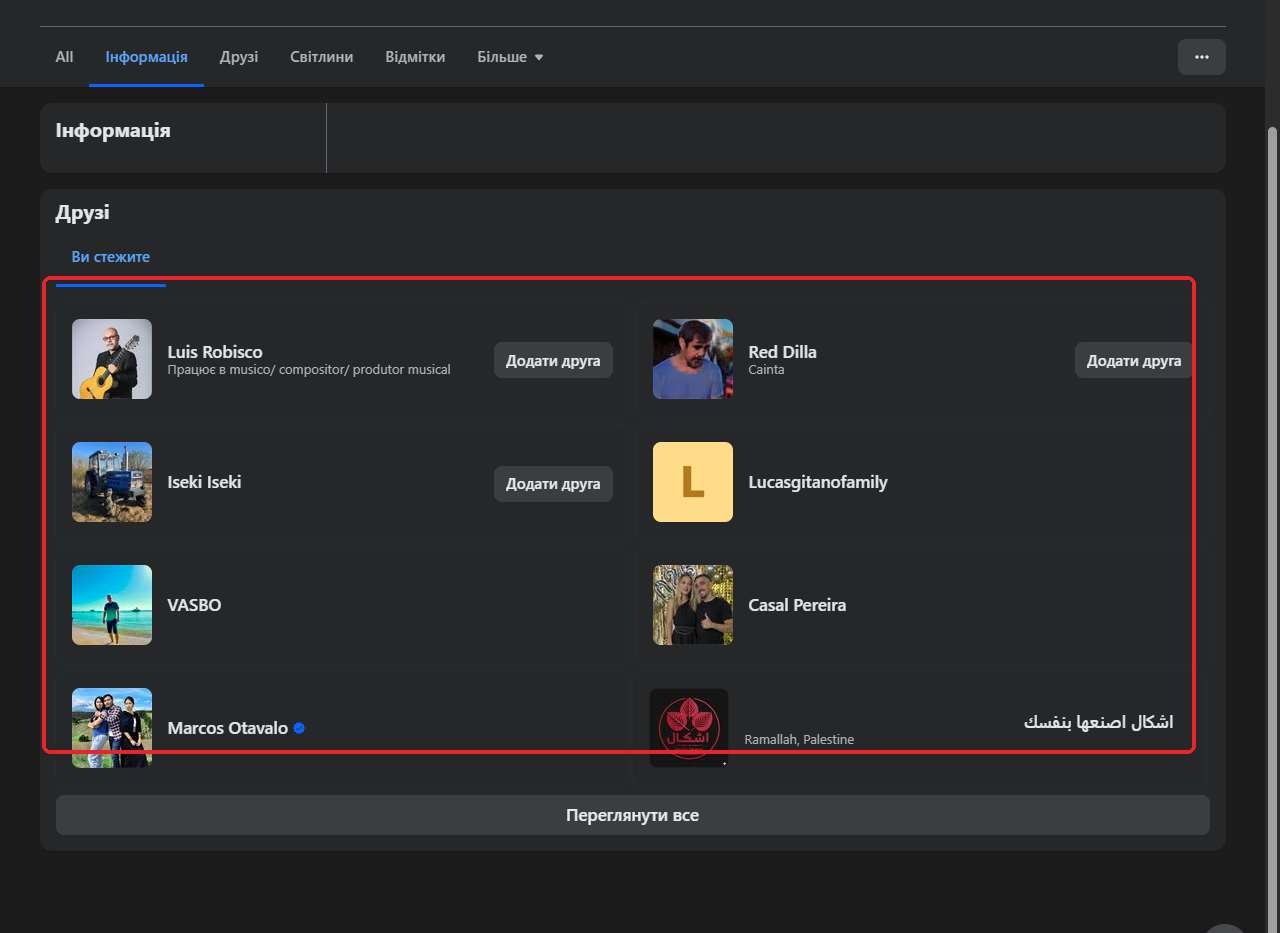Open VASBO's beach profile photo
1280x933 pixels.
point(112,605)
